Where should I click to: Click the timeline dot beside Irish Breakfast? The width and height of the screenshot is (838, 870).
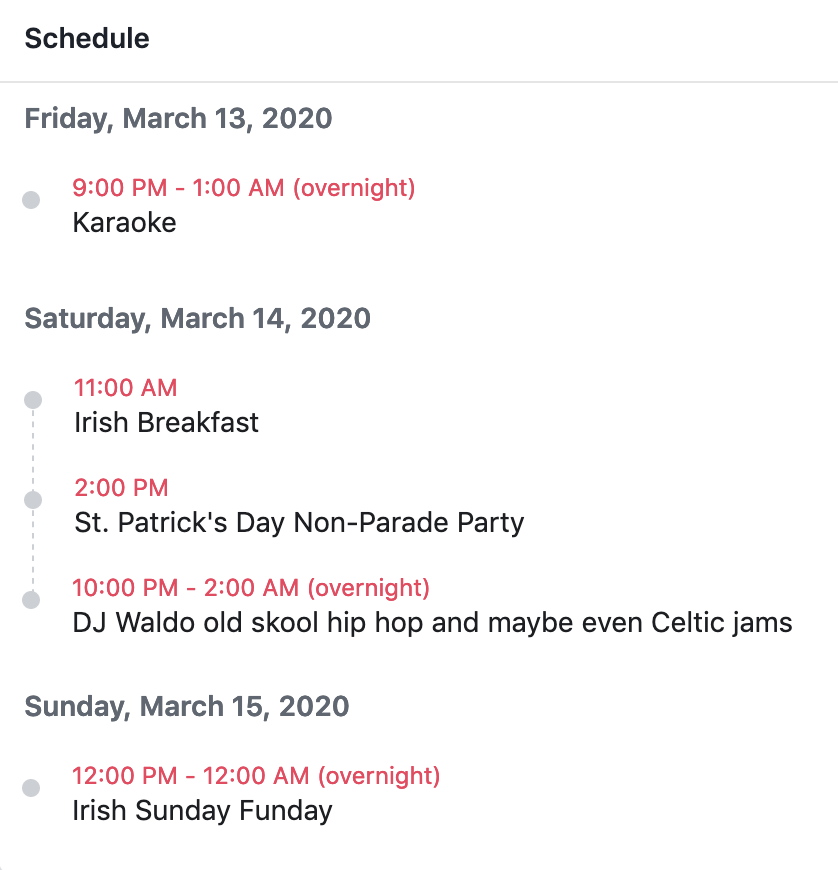[33, 399]
